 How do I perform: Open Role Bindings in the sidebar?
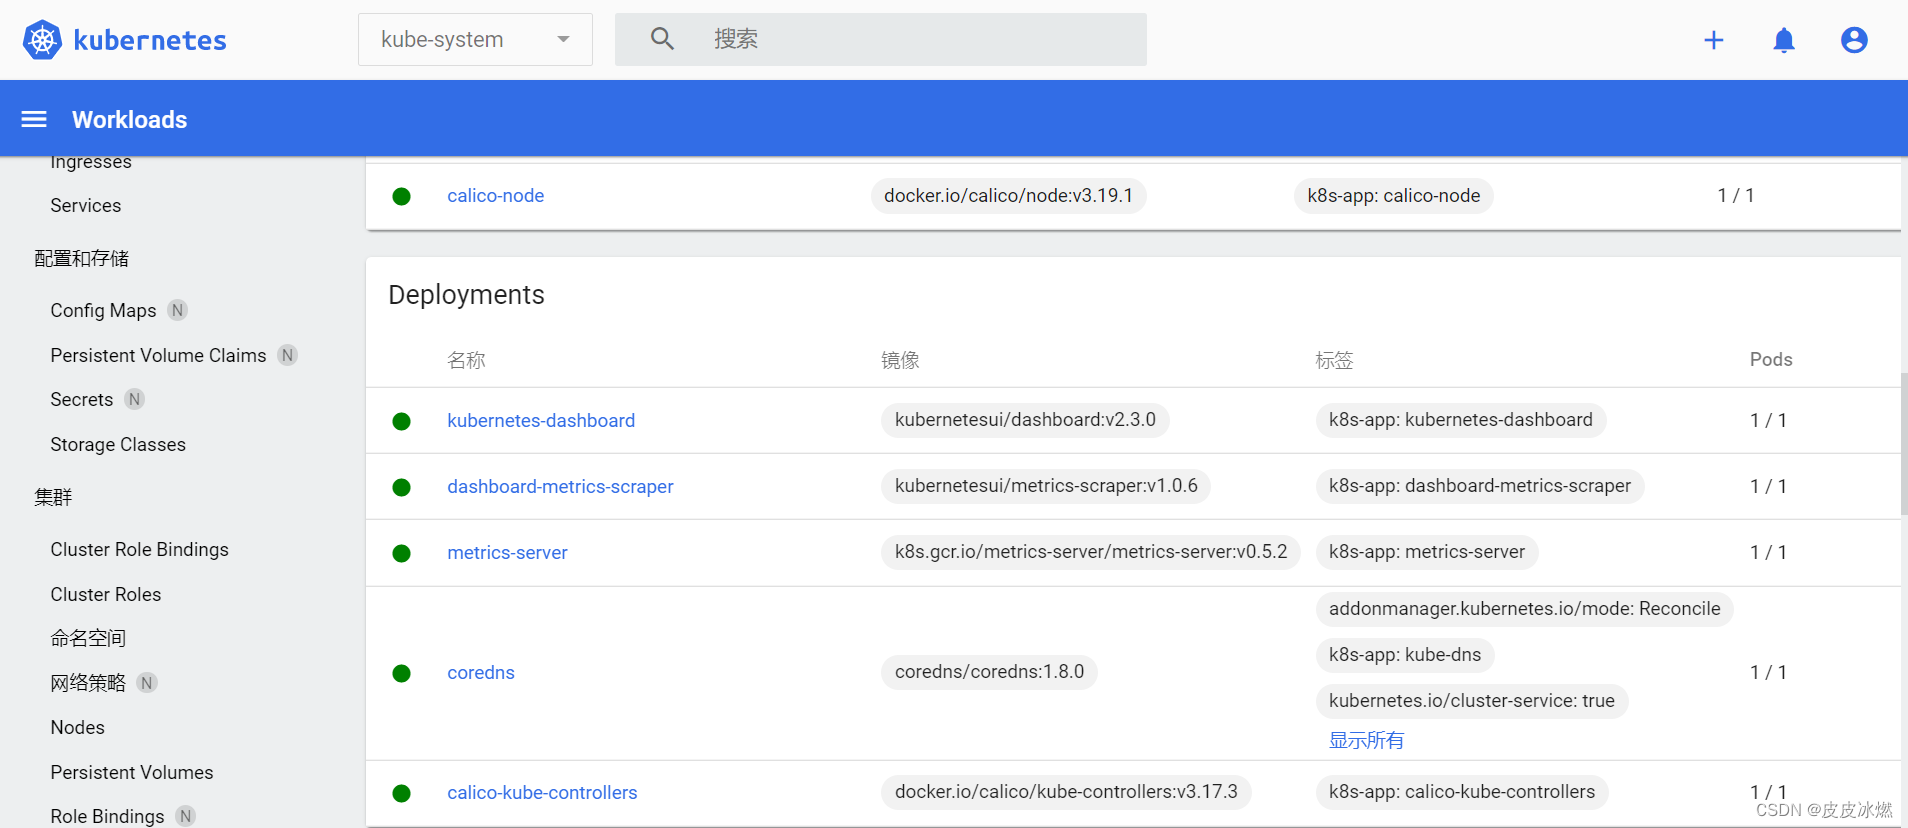click(107, 816)
